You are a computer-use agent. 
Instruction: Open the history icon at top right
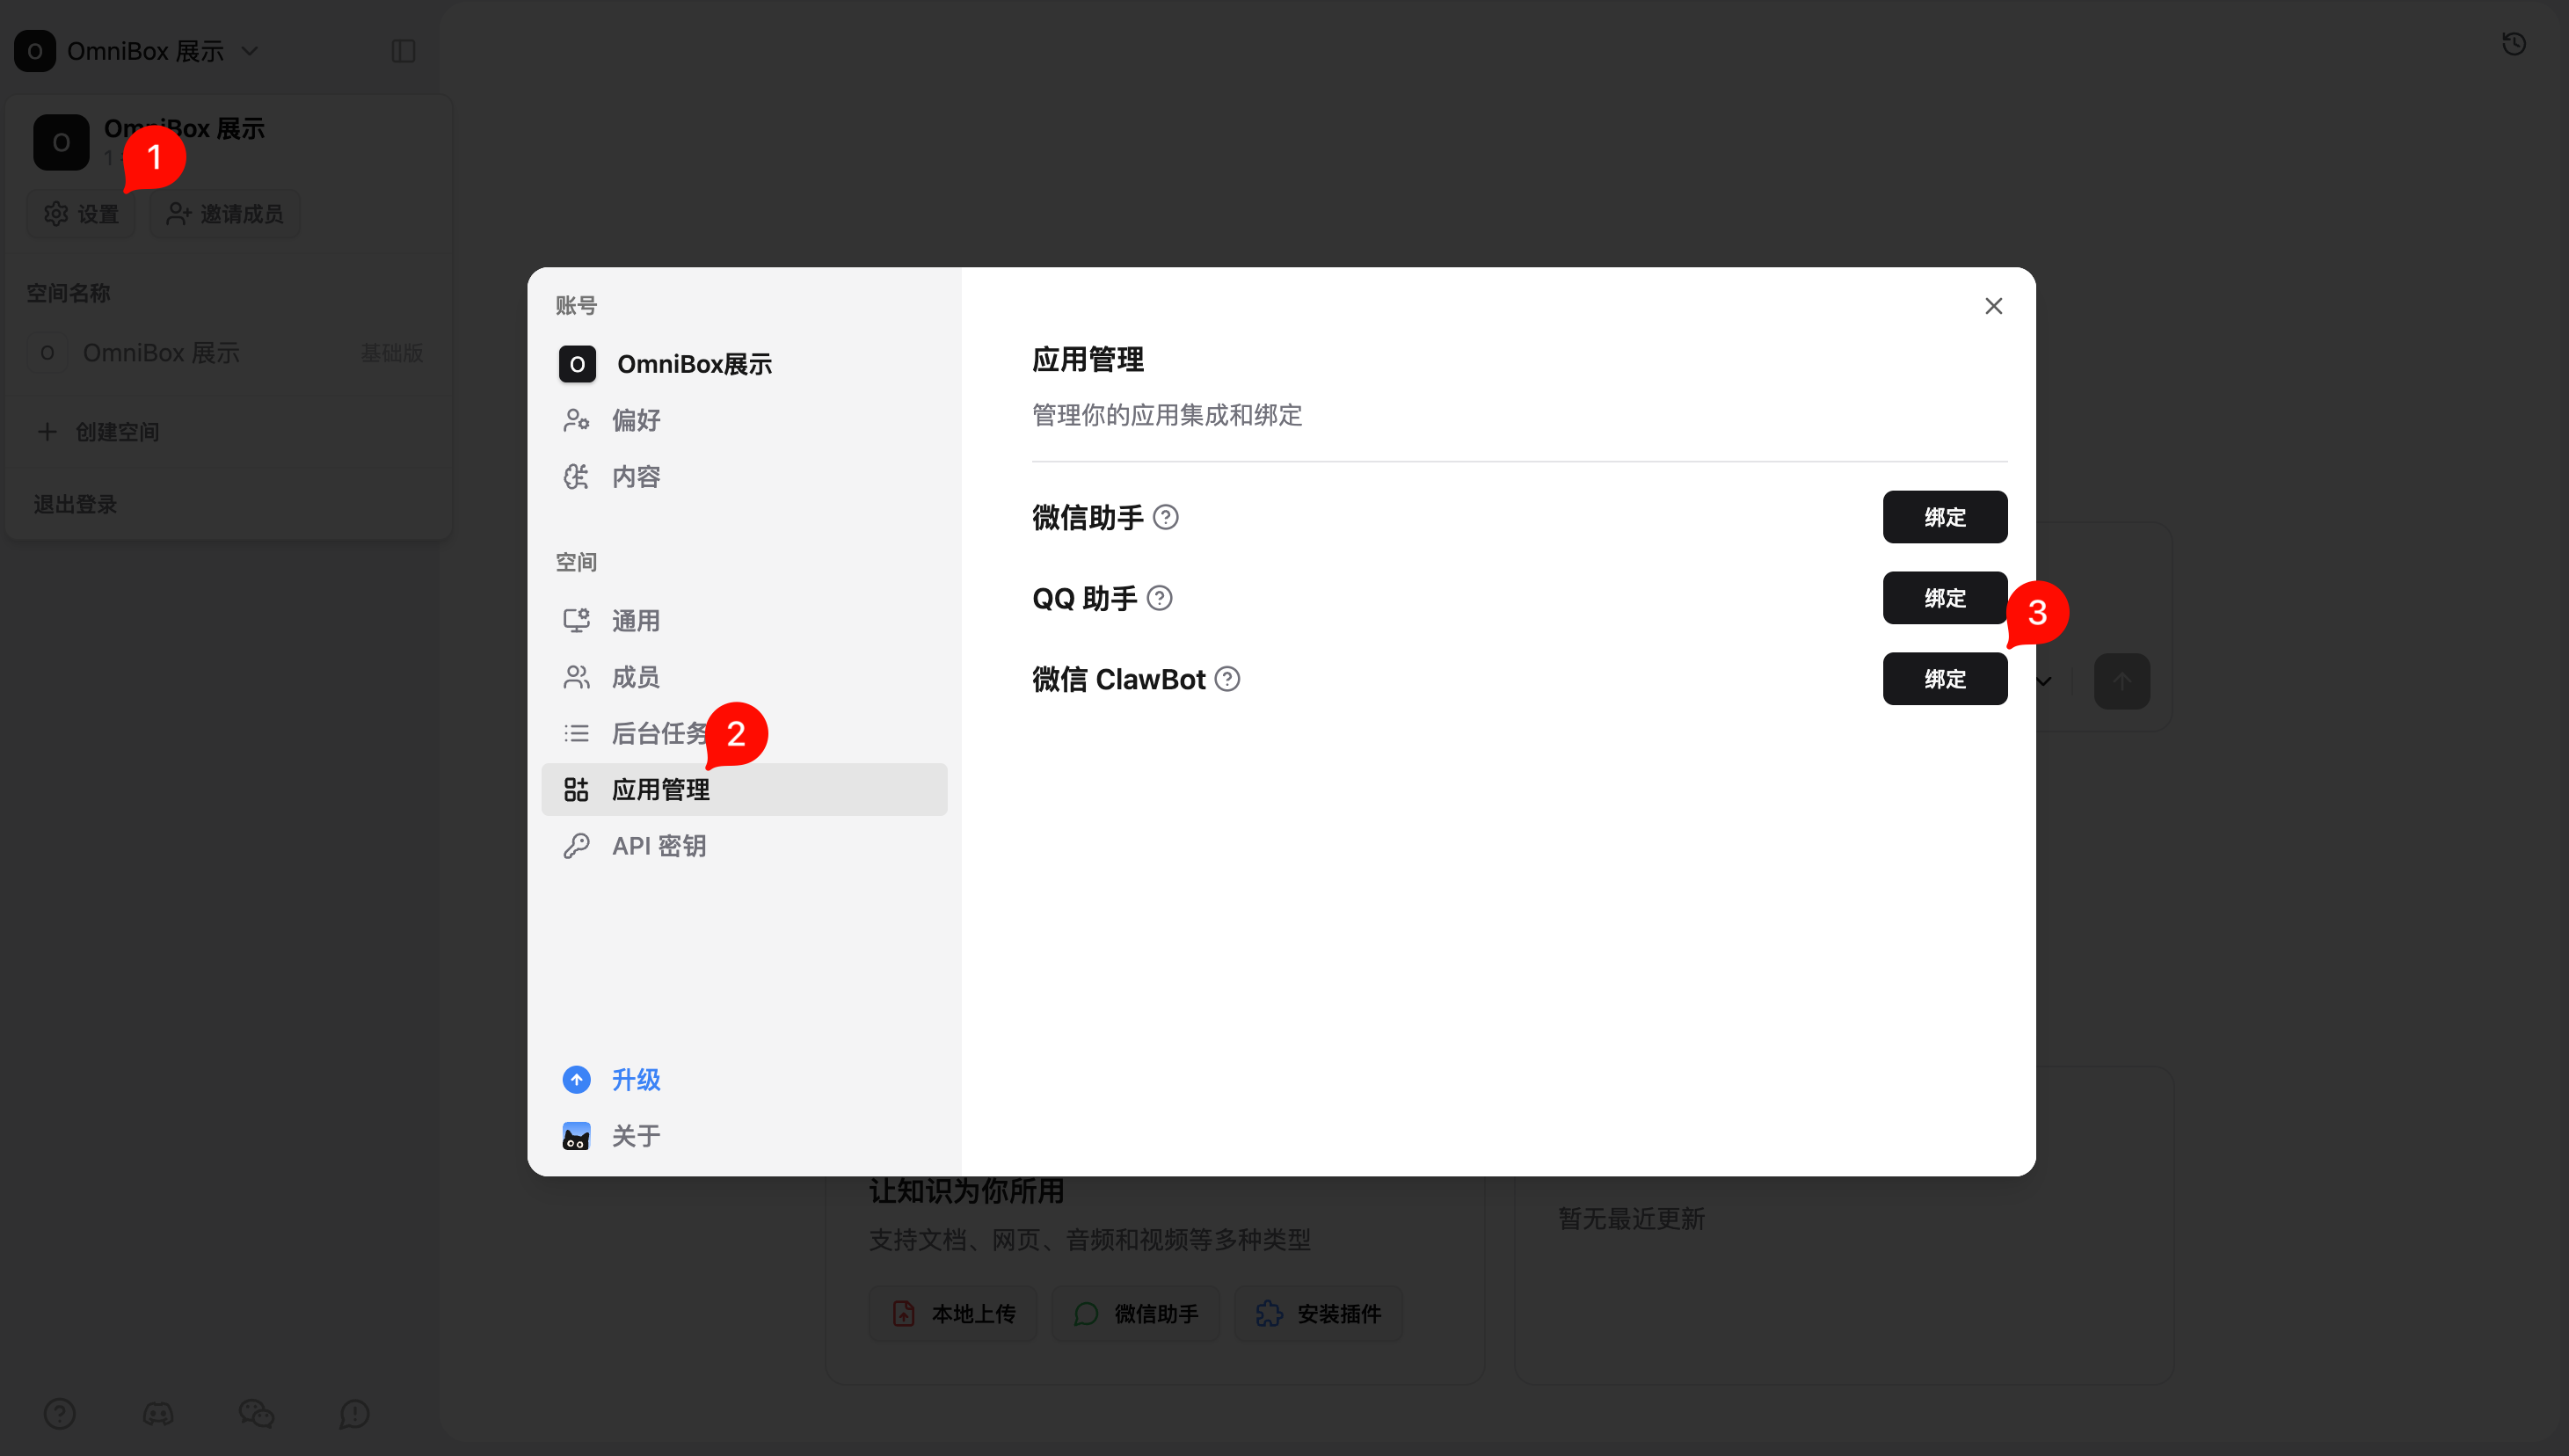[2513, 44]
